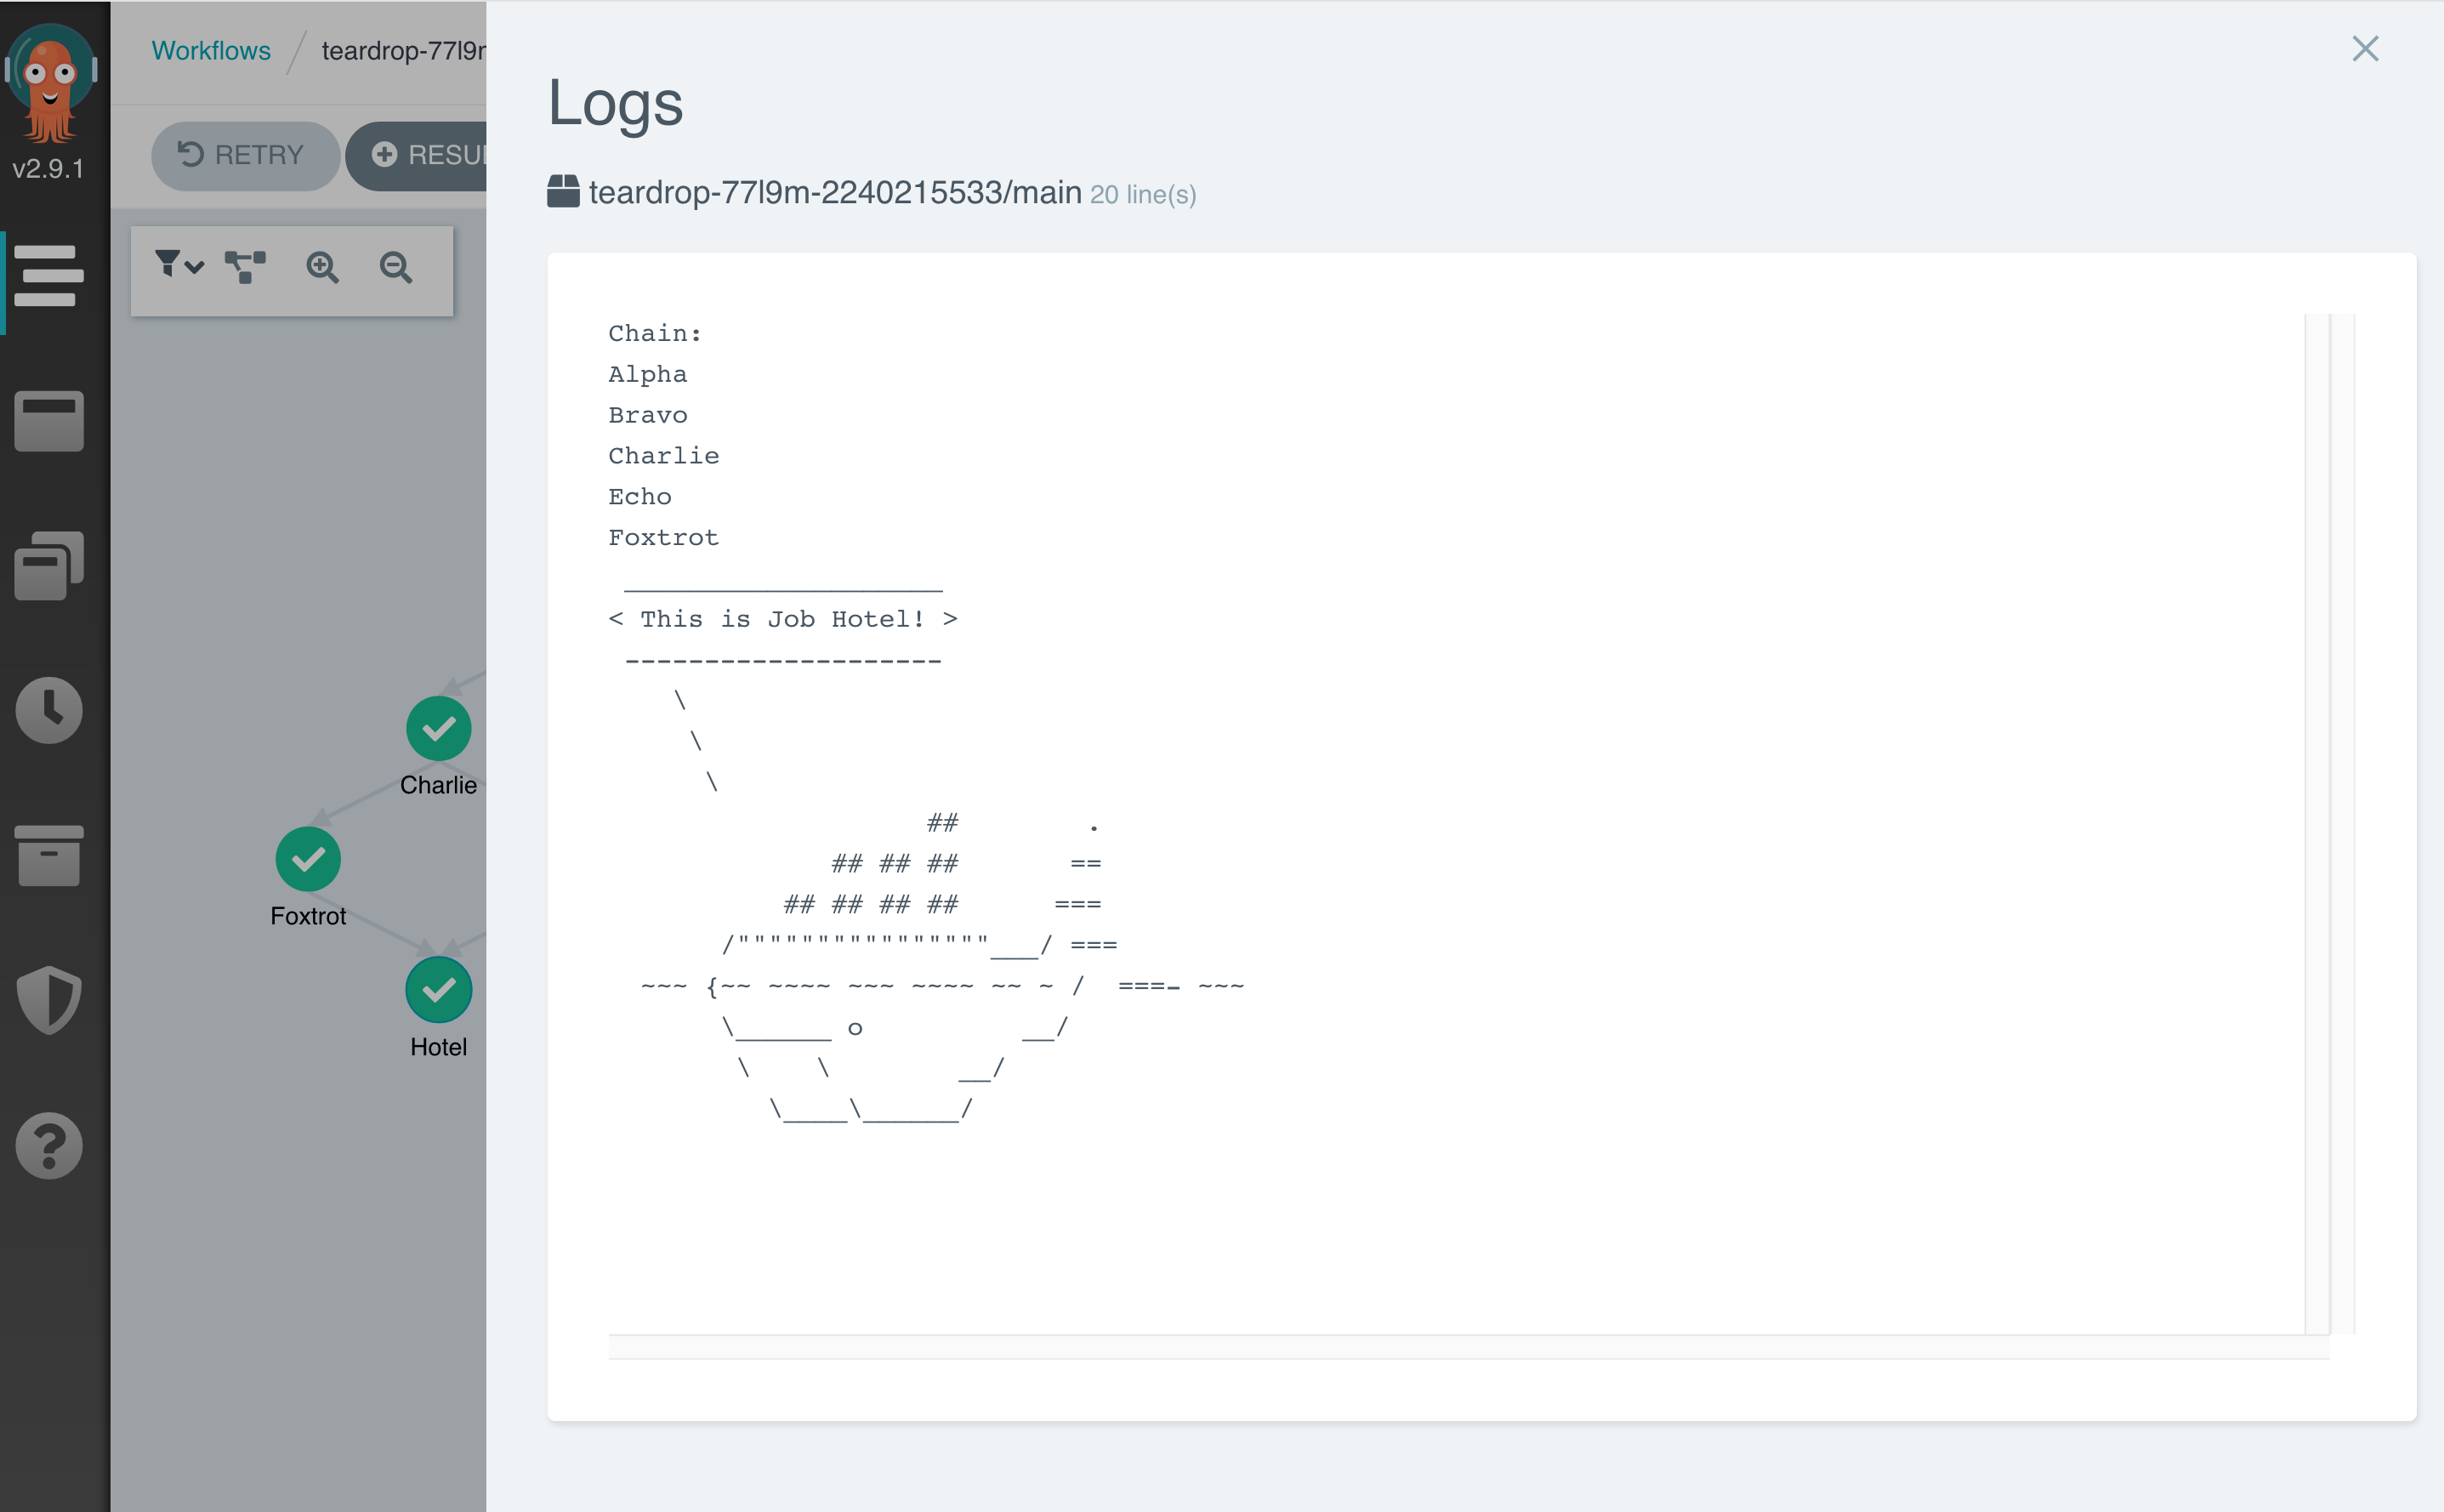Viewport: 2444px width, 1512px height.
Task: Select the Hotel workflow node
Action: coord(438,990)
